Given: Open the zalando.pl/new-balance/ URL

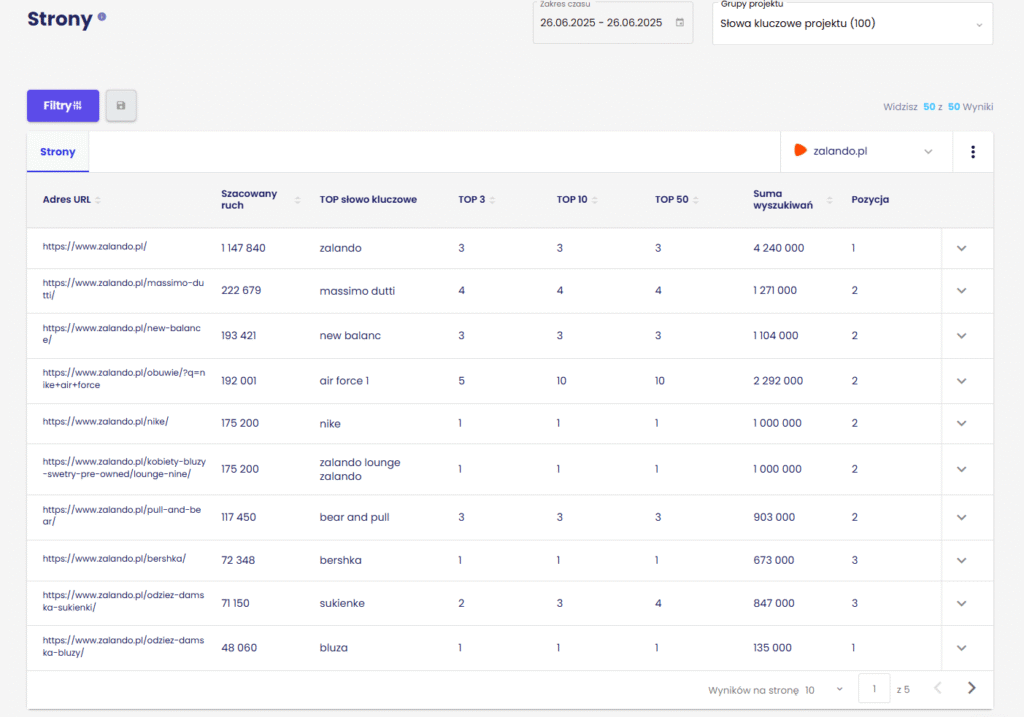Looking at the screenshot, I should tap(121, 334).
